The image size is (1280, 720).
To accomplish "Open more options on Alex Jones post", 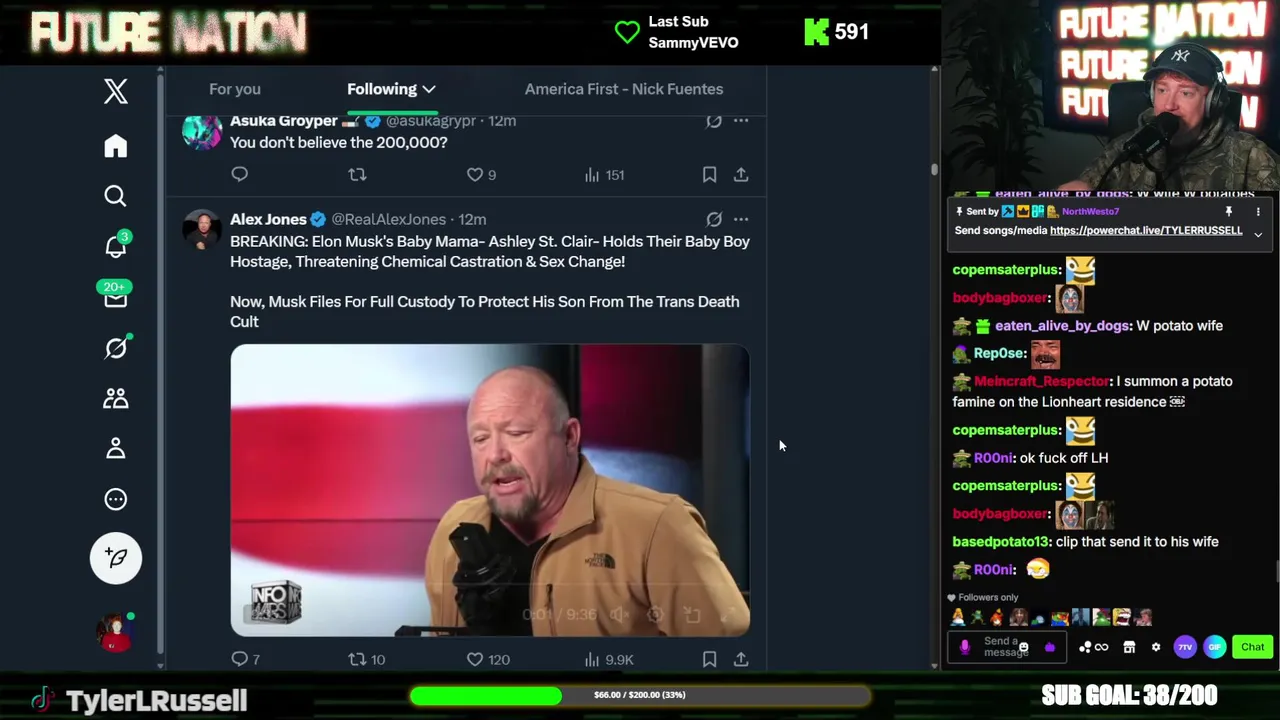I will point(741,219).
